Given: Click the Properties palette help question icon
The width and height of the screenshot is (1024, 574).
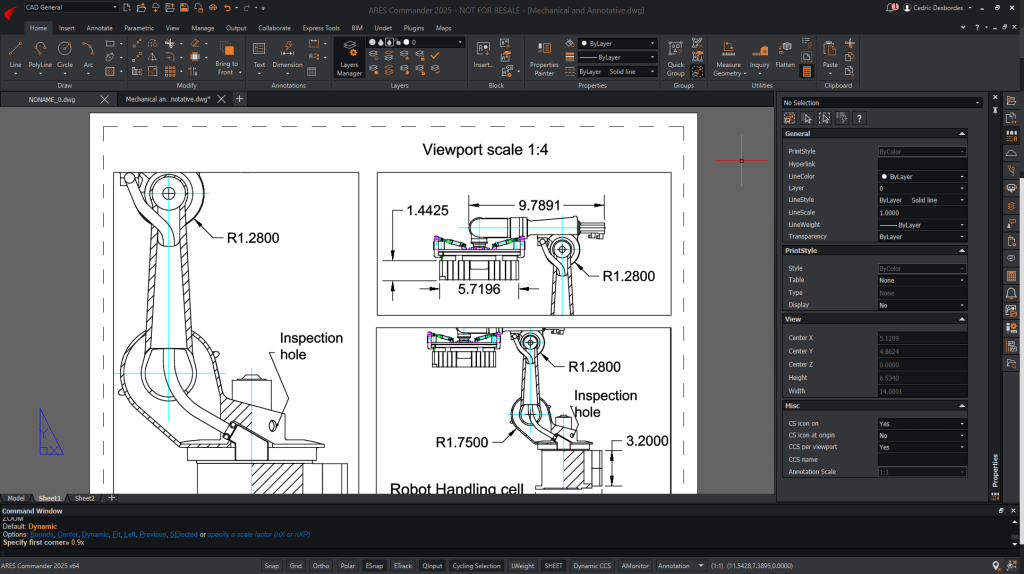Looking at the screenshot, I should (859, 118).
